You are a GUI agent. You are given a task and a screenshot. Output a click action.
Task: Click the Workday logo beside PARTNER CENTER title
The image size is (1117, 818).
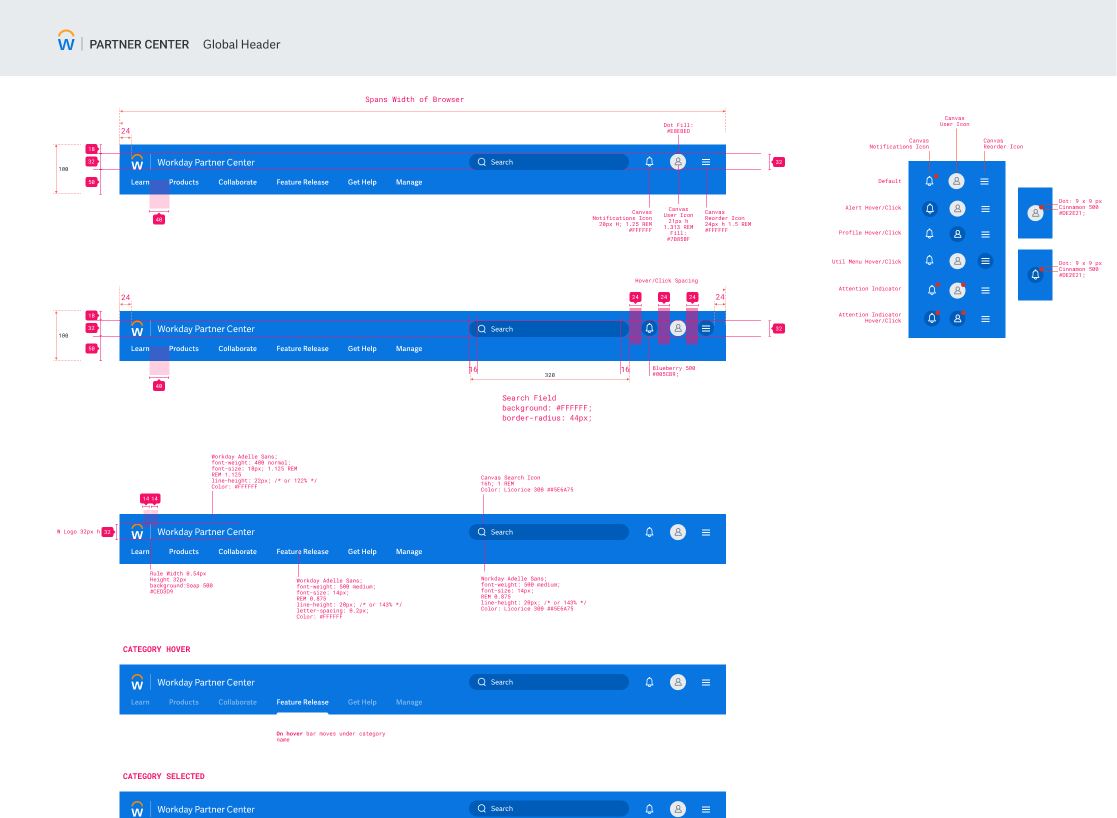pyautogui.click(x=67, y=43)
